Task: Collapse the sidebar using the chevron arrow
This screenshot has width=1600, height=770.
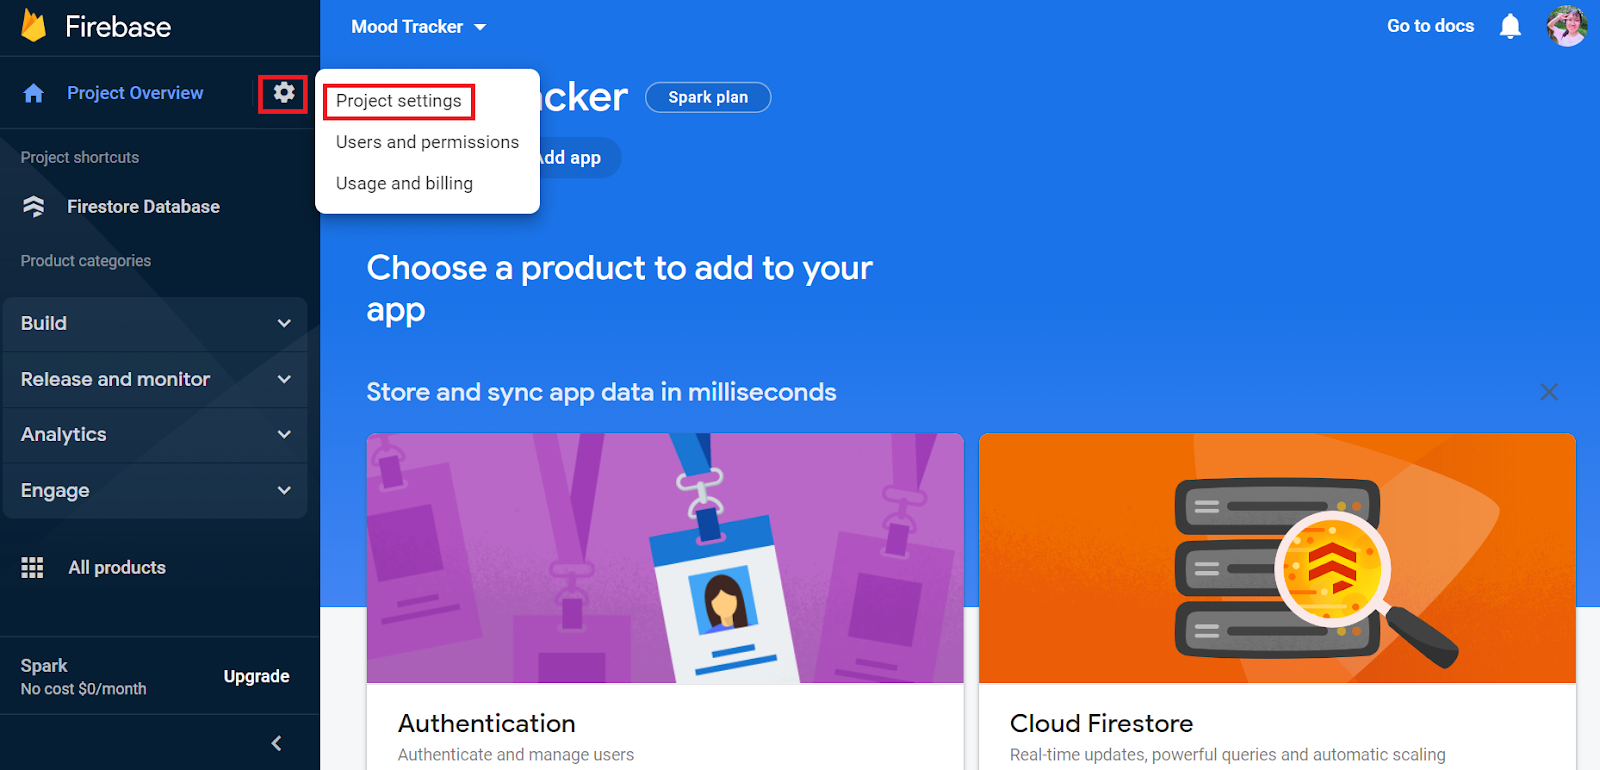Action: (276, 743)
